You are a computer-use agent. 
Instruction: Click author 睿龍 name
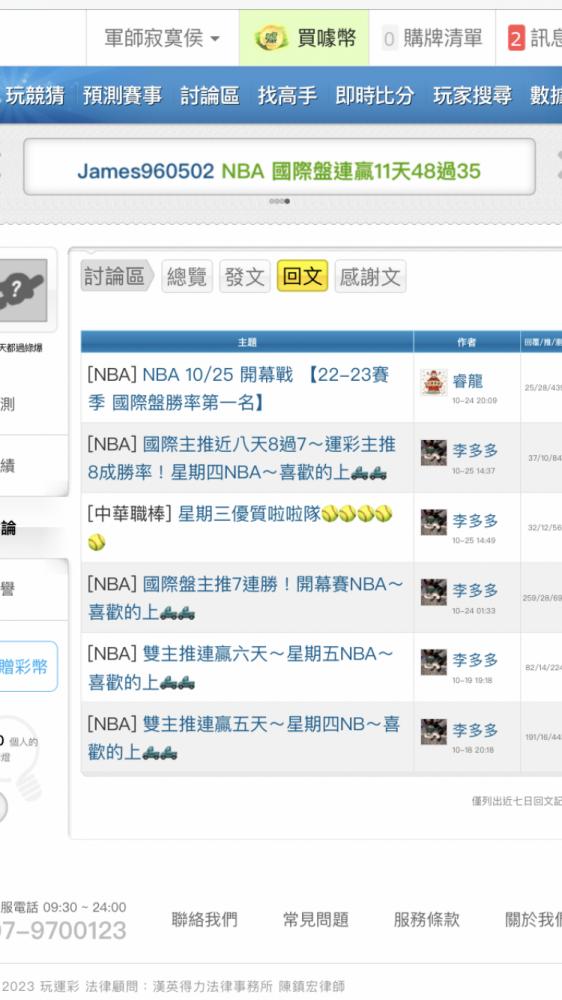468,381
